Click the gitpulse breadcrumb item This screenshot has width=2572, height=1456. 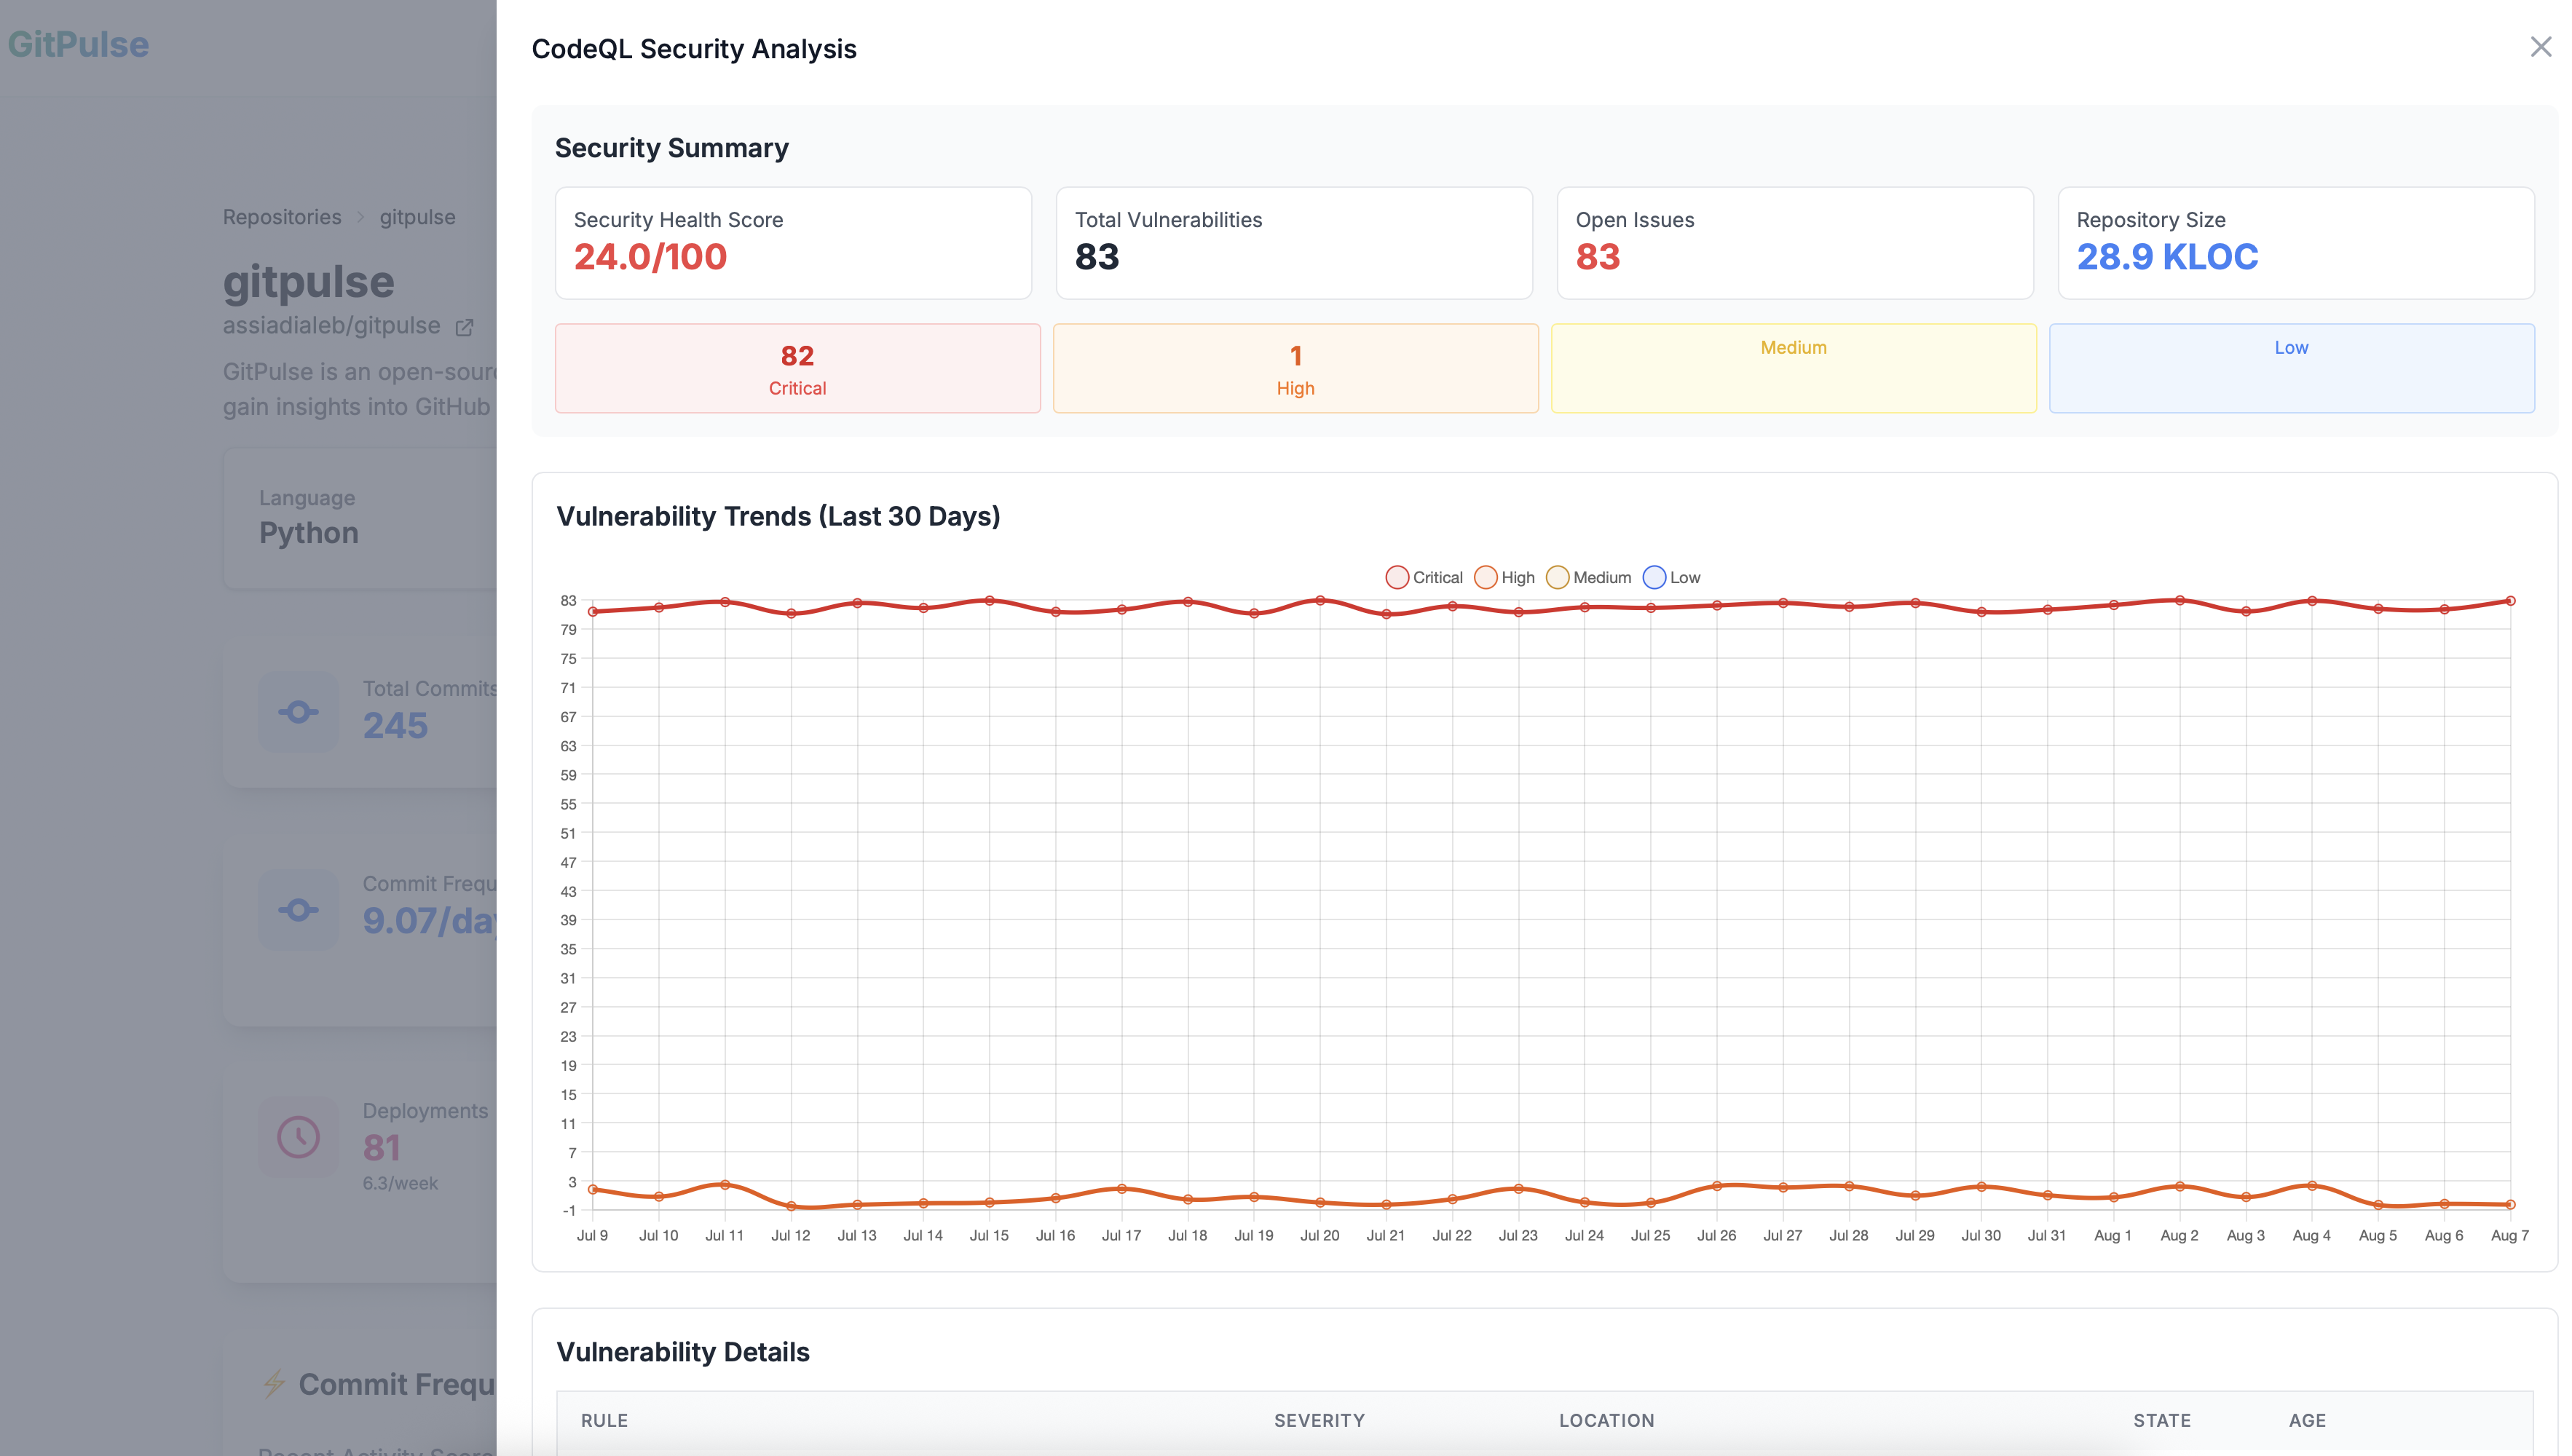(417, 217)
